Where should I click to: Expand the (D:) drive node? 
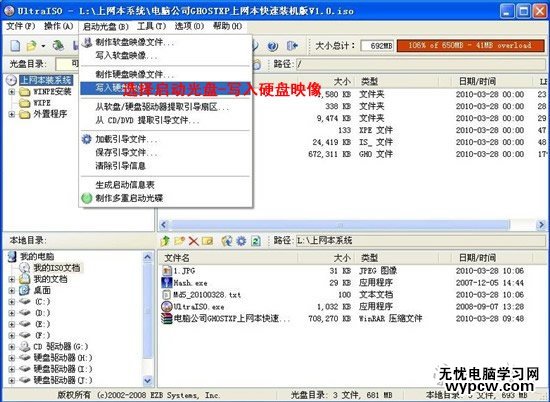tap(12, 313)
